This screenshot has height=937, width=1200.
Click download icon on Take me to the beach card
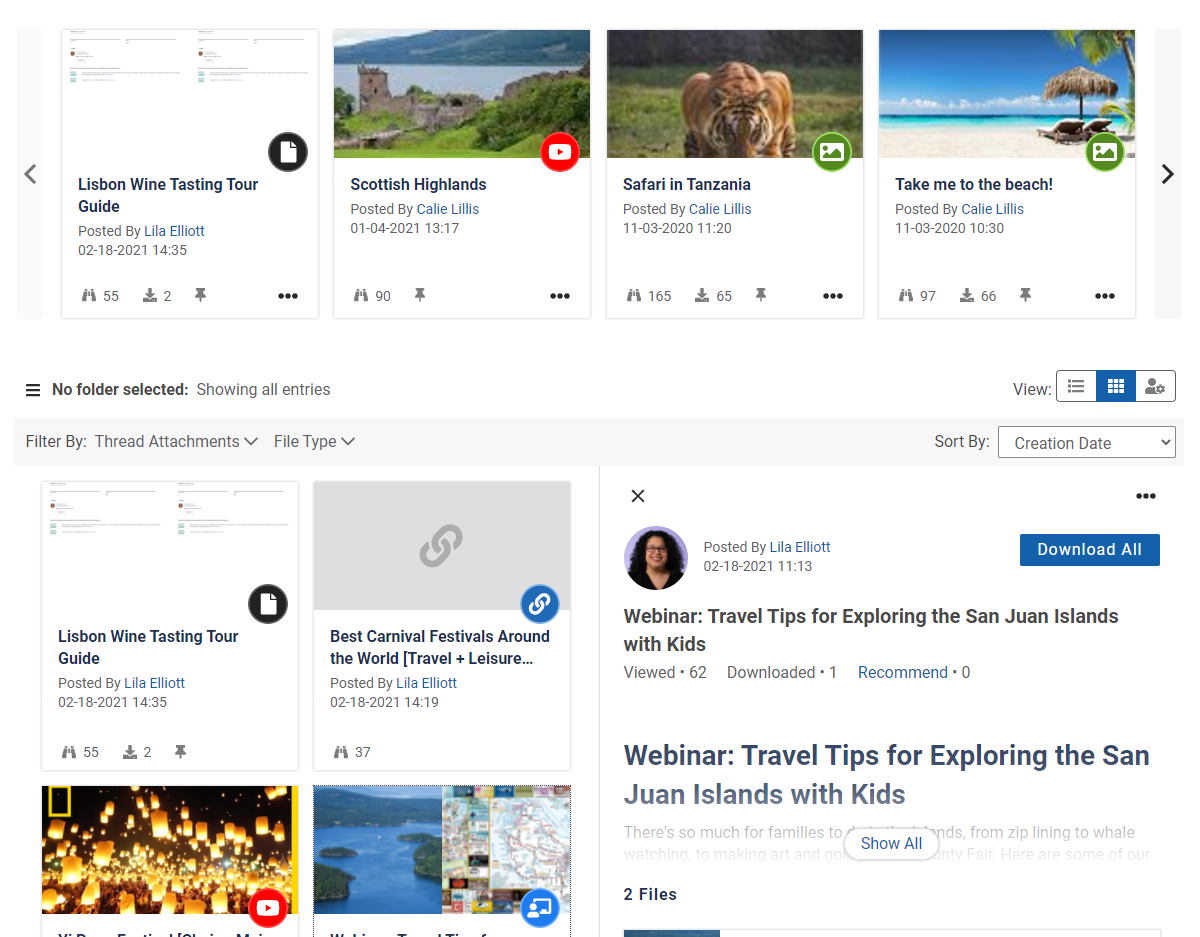[x=966, y=295]
